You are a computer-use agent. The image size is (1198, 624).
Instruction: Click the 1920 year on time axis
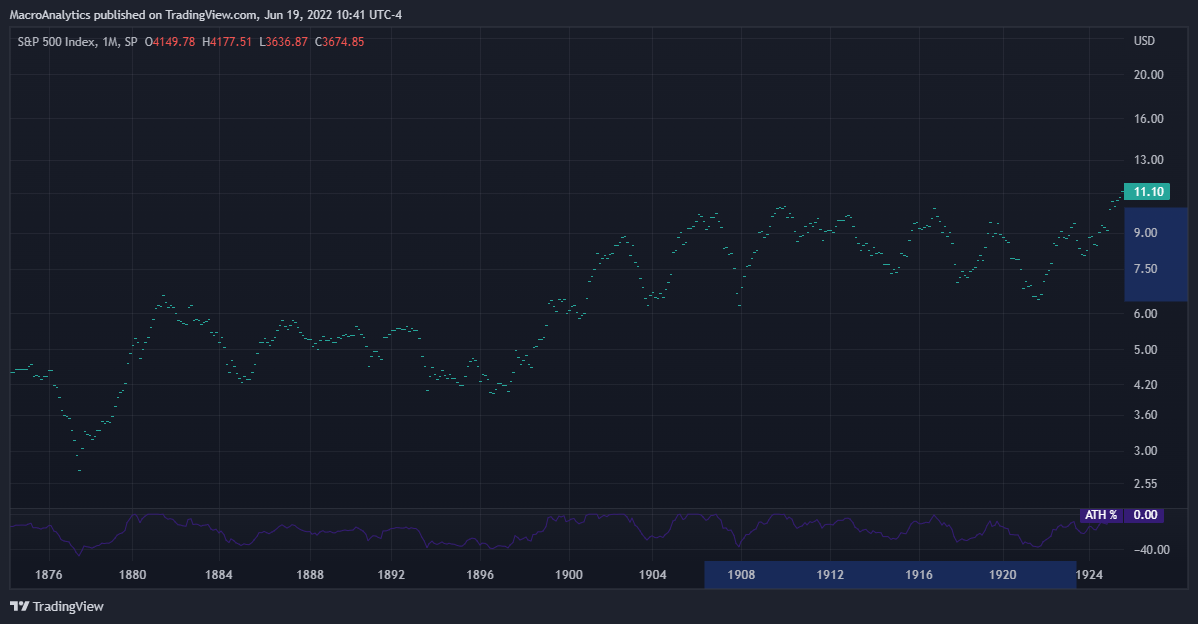(x=1003, y=575)
